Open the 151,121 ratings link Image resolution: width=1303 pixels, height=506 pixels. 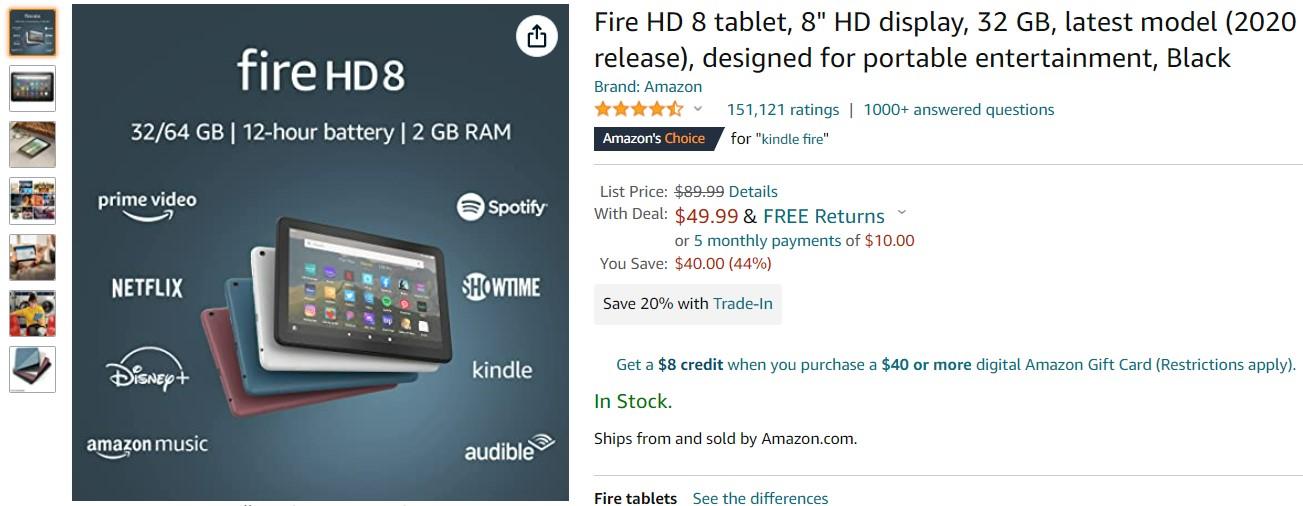tap(782, 110)
